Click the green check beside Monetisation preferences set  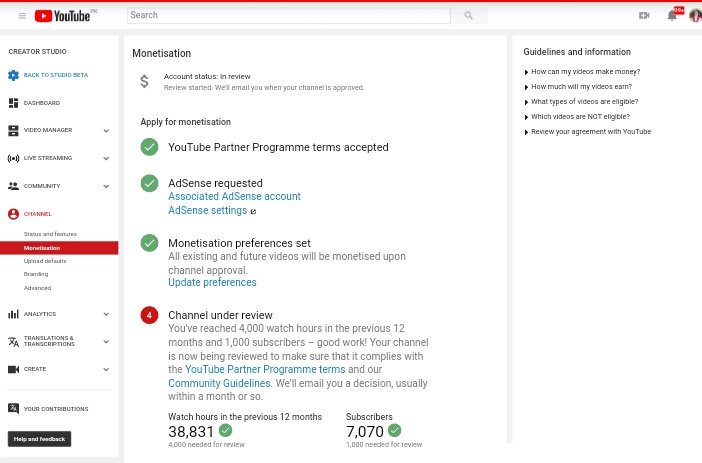(150, 243)
